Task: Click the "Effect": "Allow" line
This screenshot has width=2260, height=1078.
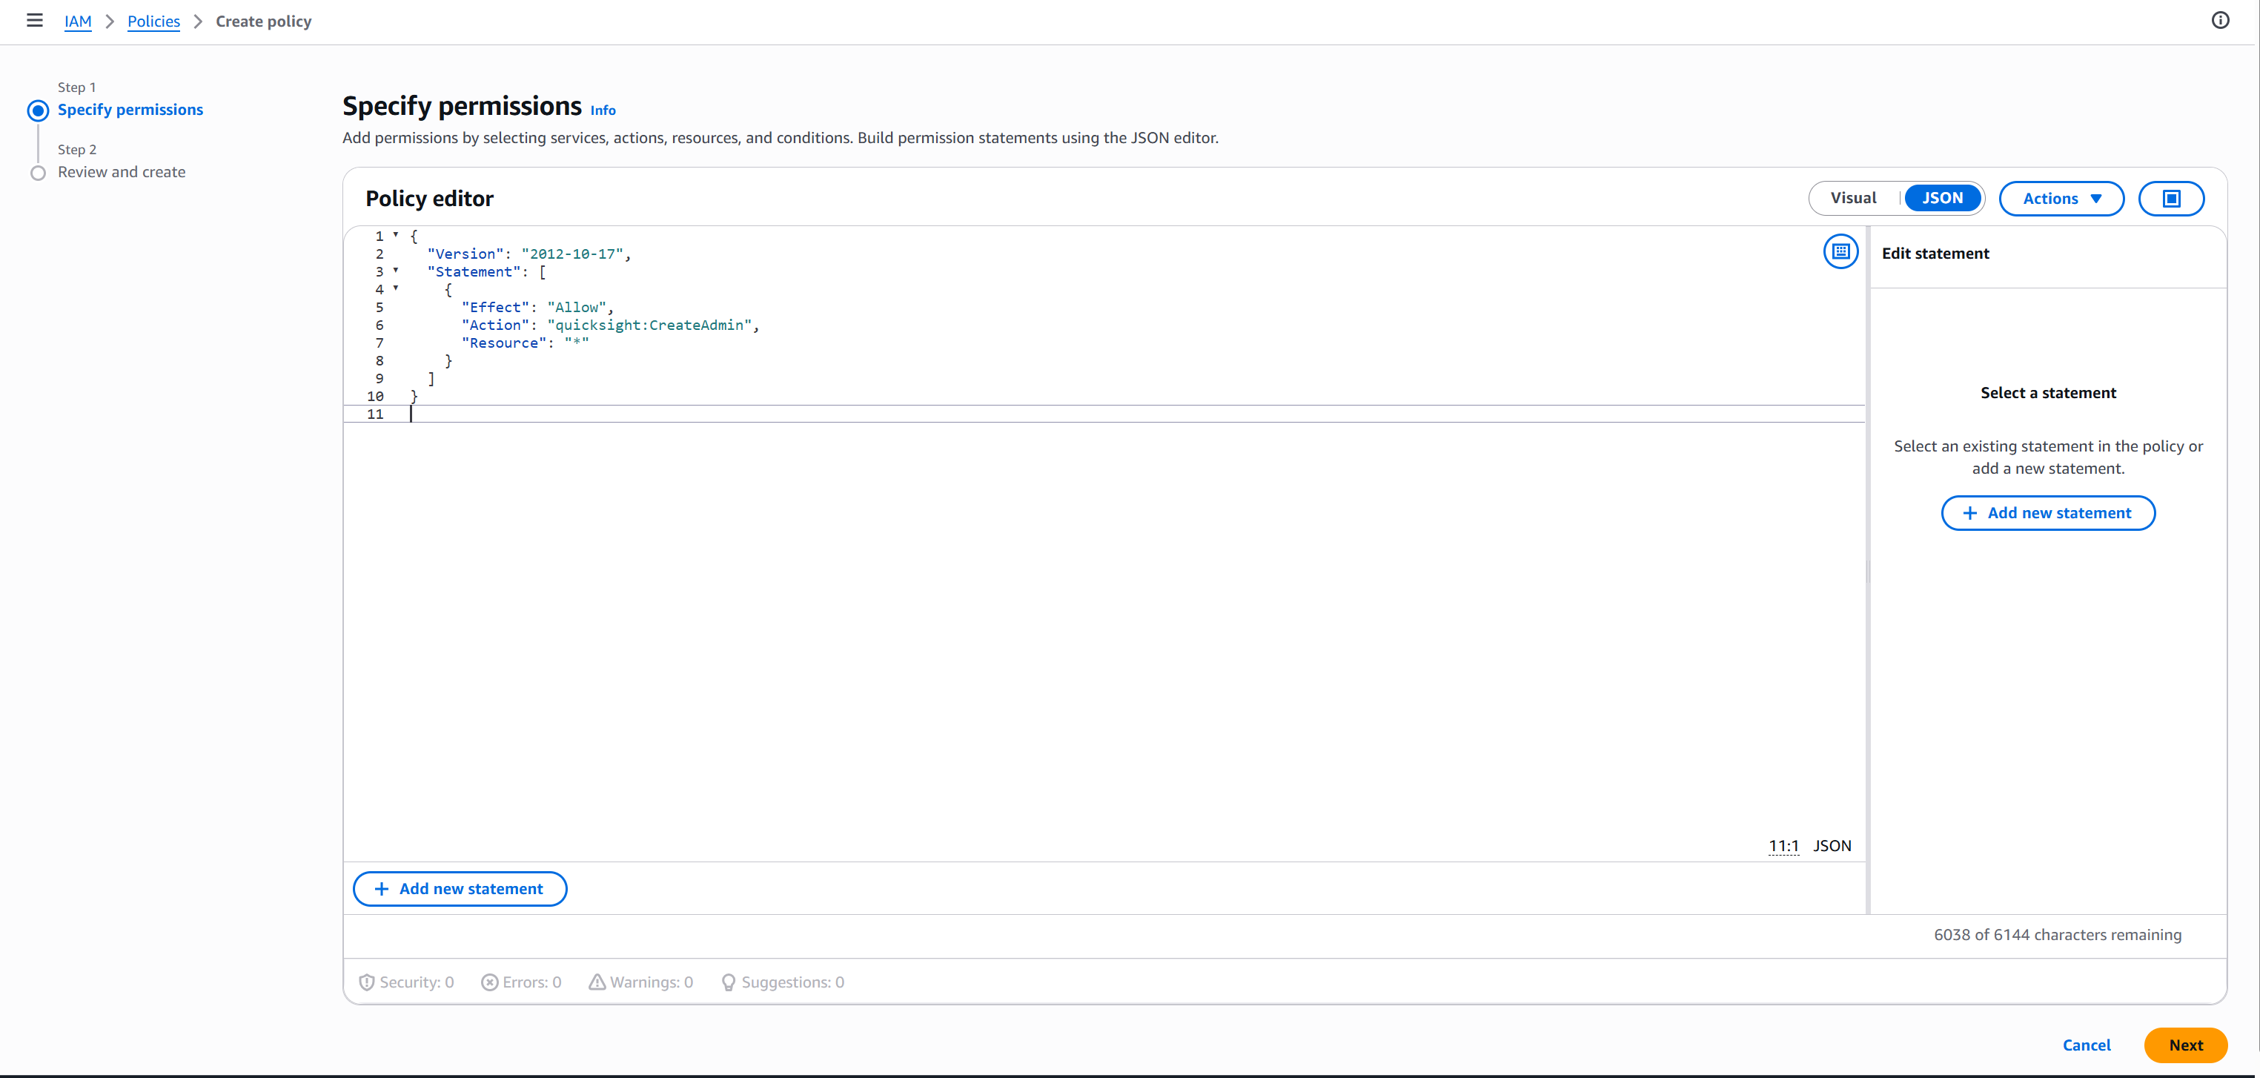Action: 537,307
